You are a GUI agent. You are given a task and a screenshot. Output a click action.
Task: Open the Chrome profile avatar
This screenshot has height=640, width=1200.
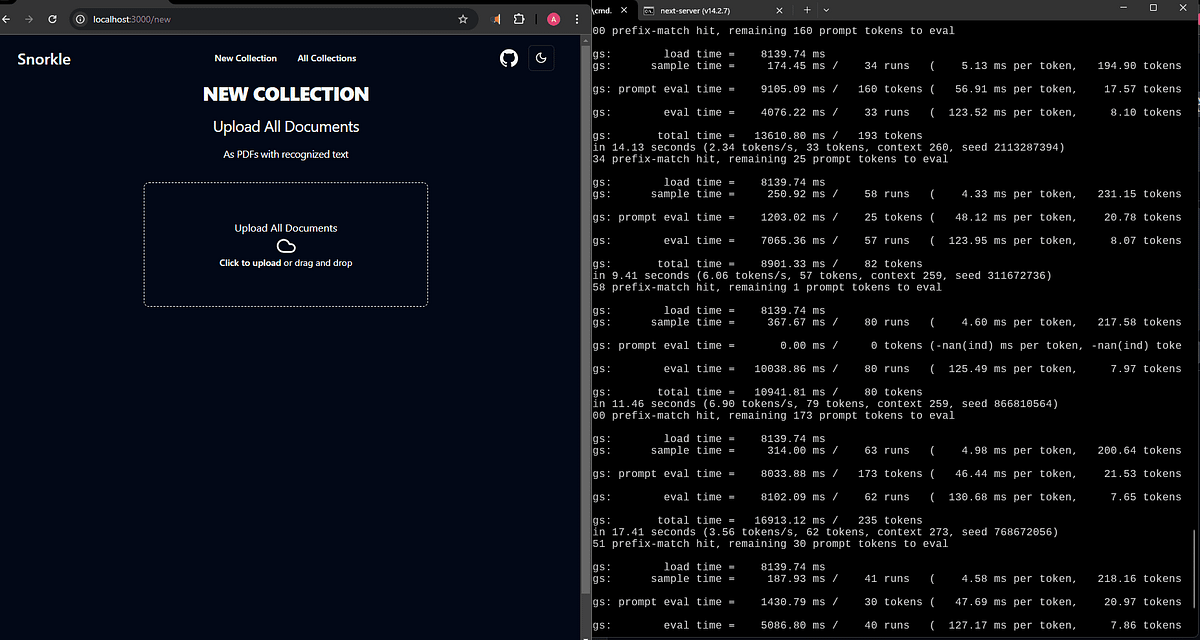pos(553,19)
